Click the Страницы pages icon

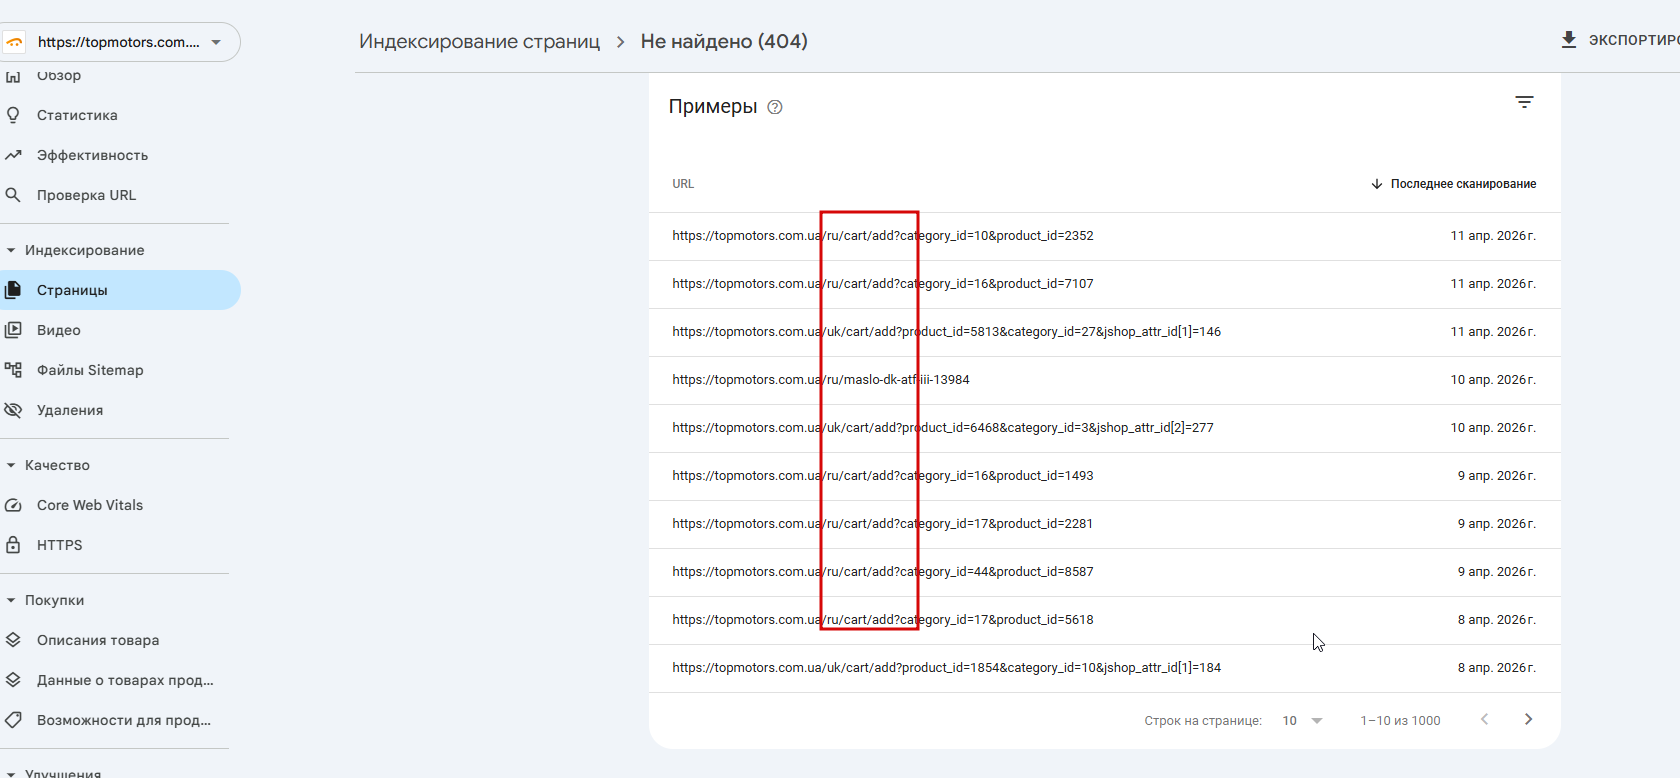pyautogui.click(x=13, y=290)
